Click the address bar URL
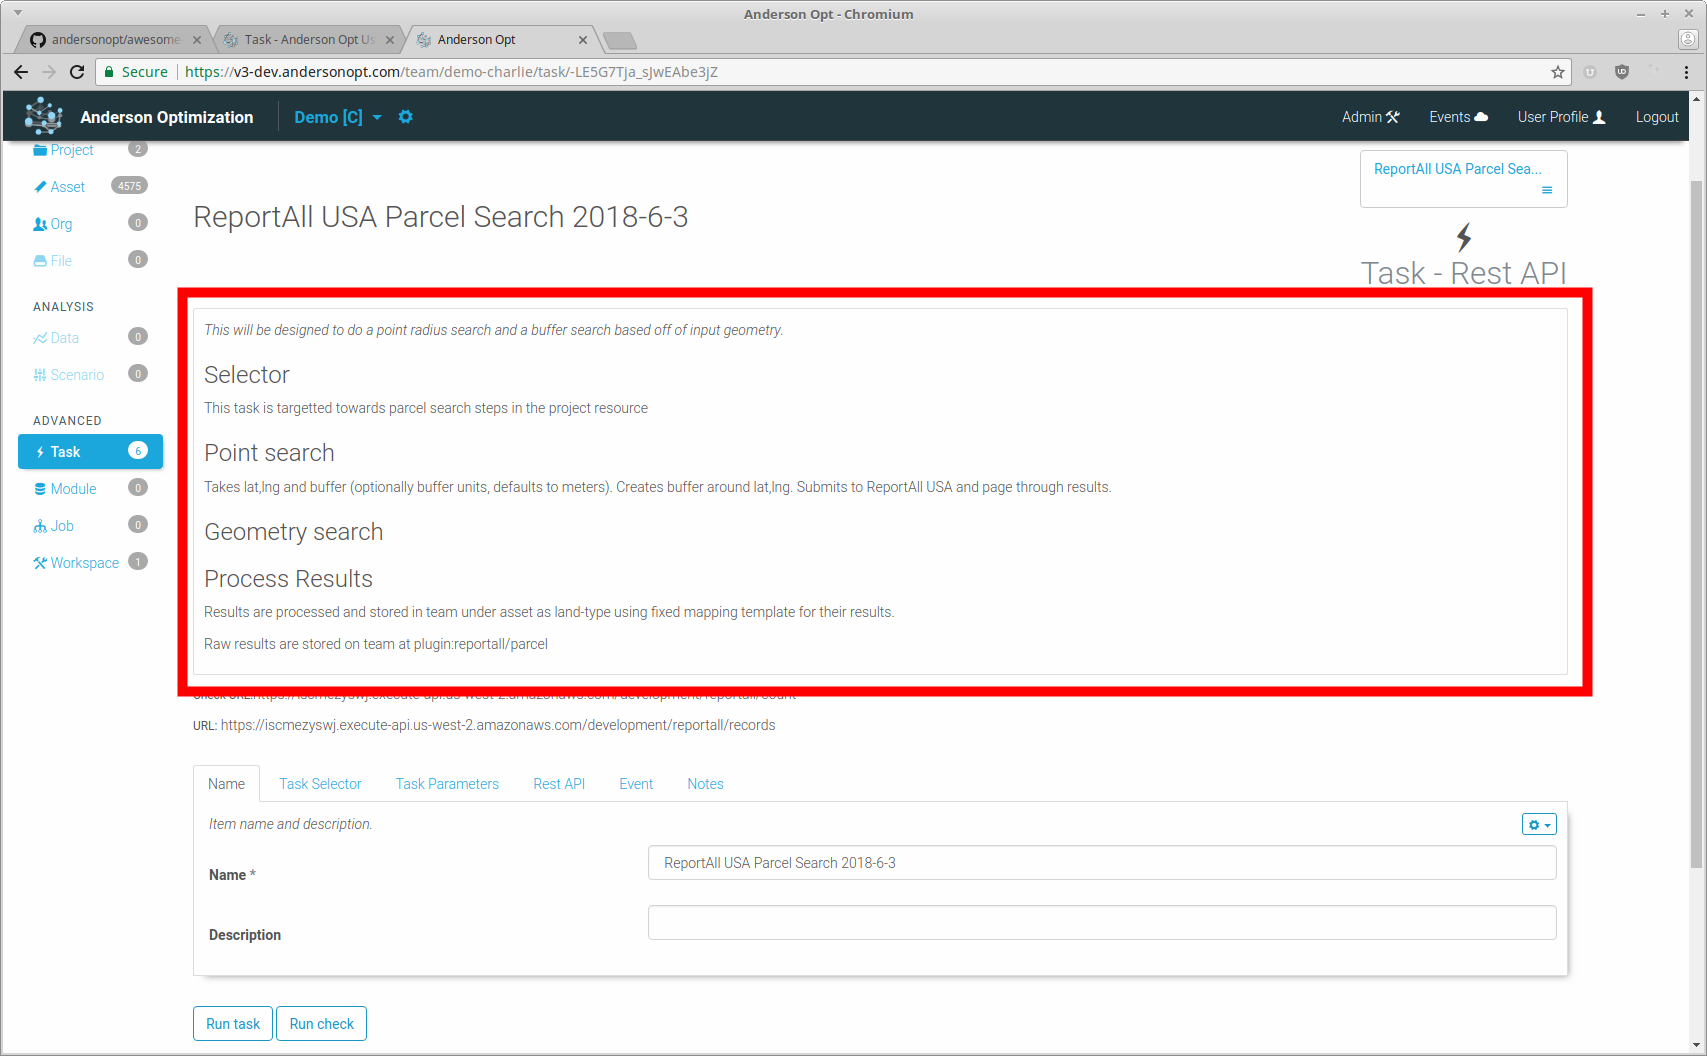This screenshot has width=1707, height=1056. 451,72
